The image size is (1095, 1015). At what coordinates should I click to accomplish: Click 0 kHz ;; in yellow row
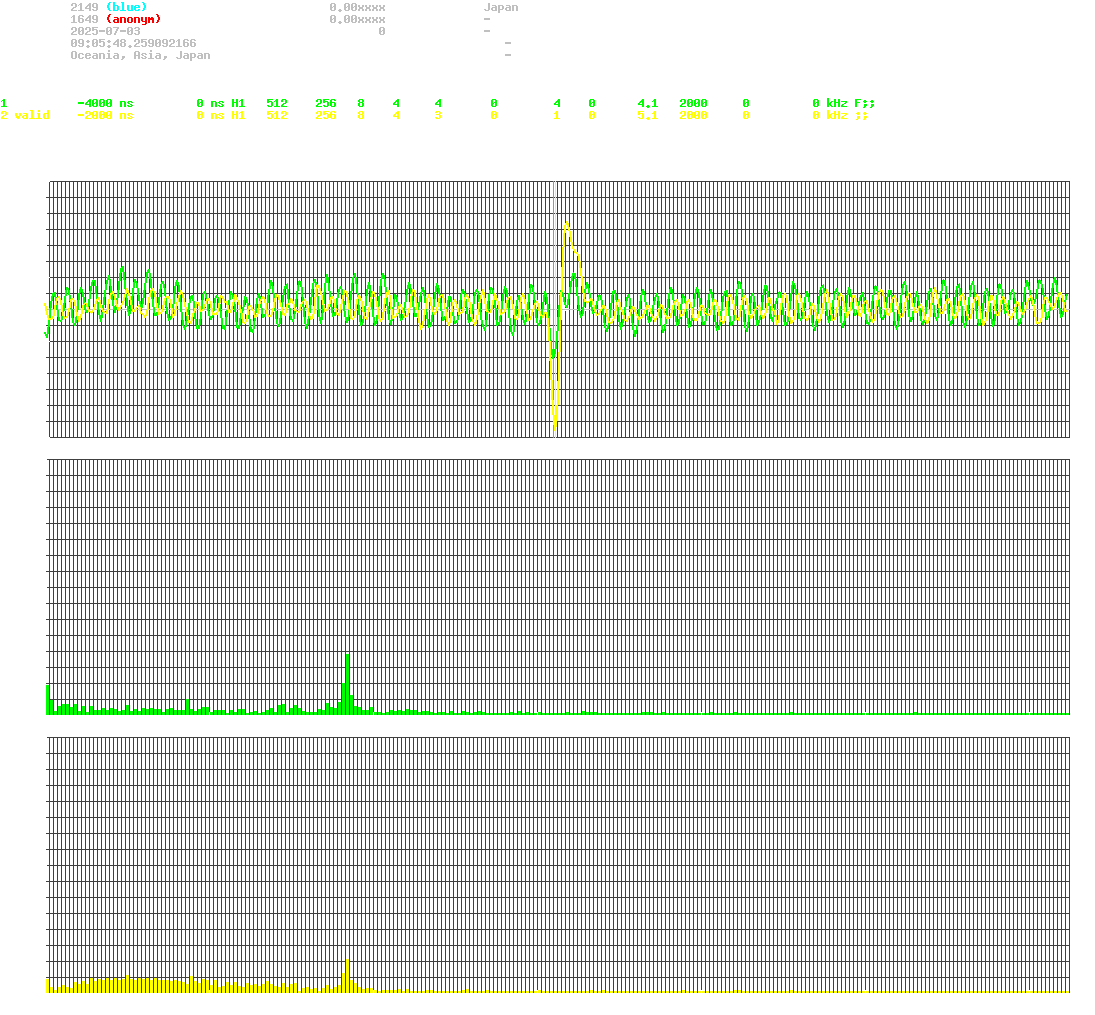[x=840, y=115]
